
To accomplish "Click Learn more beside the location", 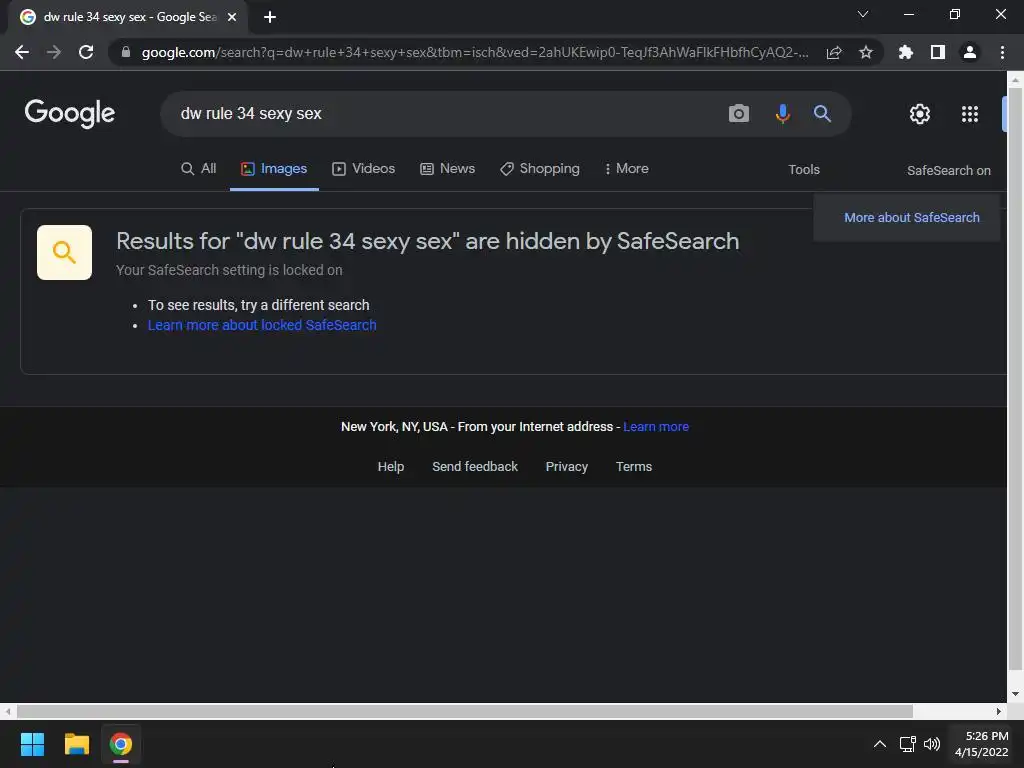I will (656, 426).
